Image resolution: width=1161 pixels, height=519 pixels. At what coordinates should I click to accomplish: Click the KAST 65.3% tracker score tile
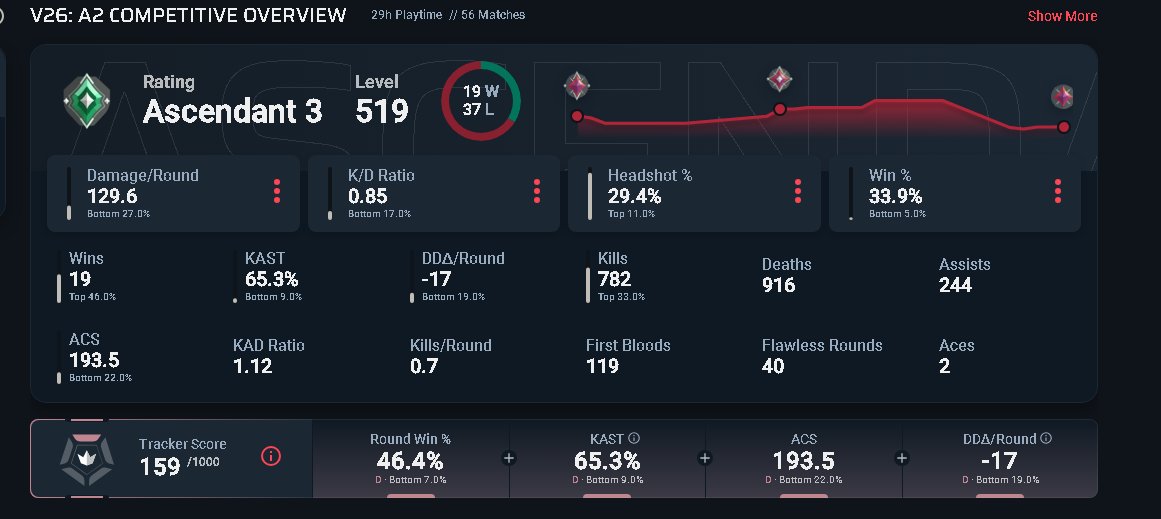pyautogui.click(x=607, y=459)
